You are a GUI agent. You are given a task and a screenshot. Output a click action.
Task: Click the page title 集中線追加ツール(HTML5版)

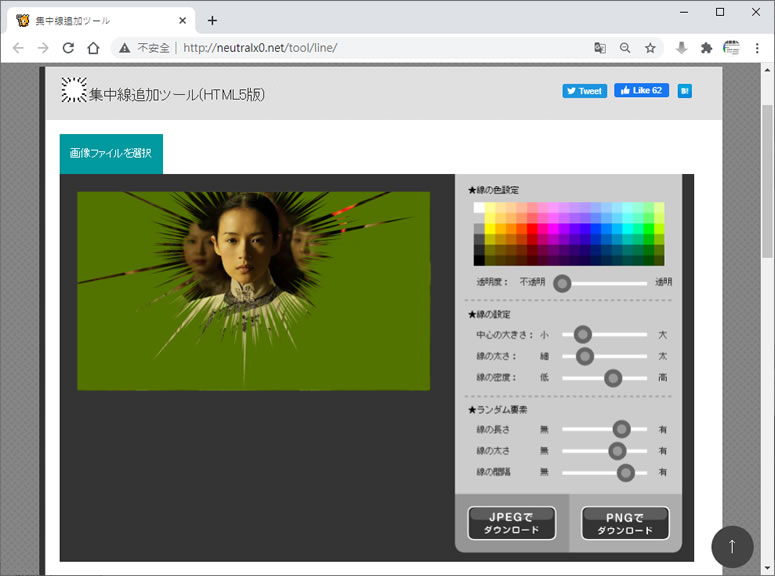177,94
